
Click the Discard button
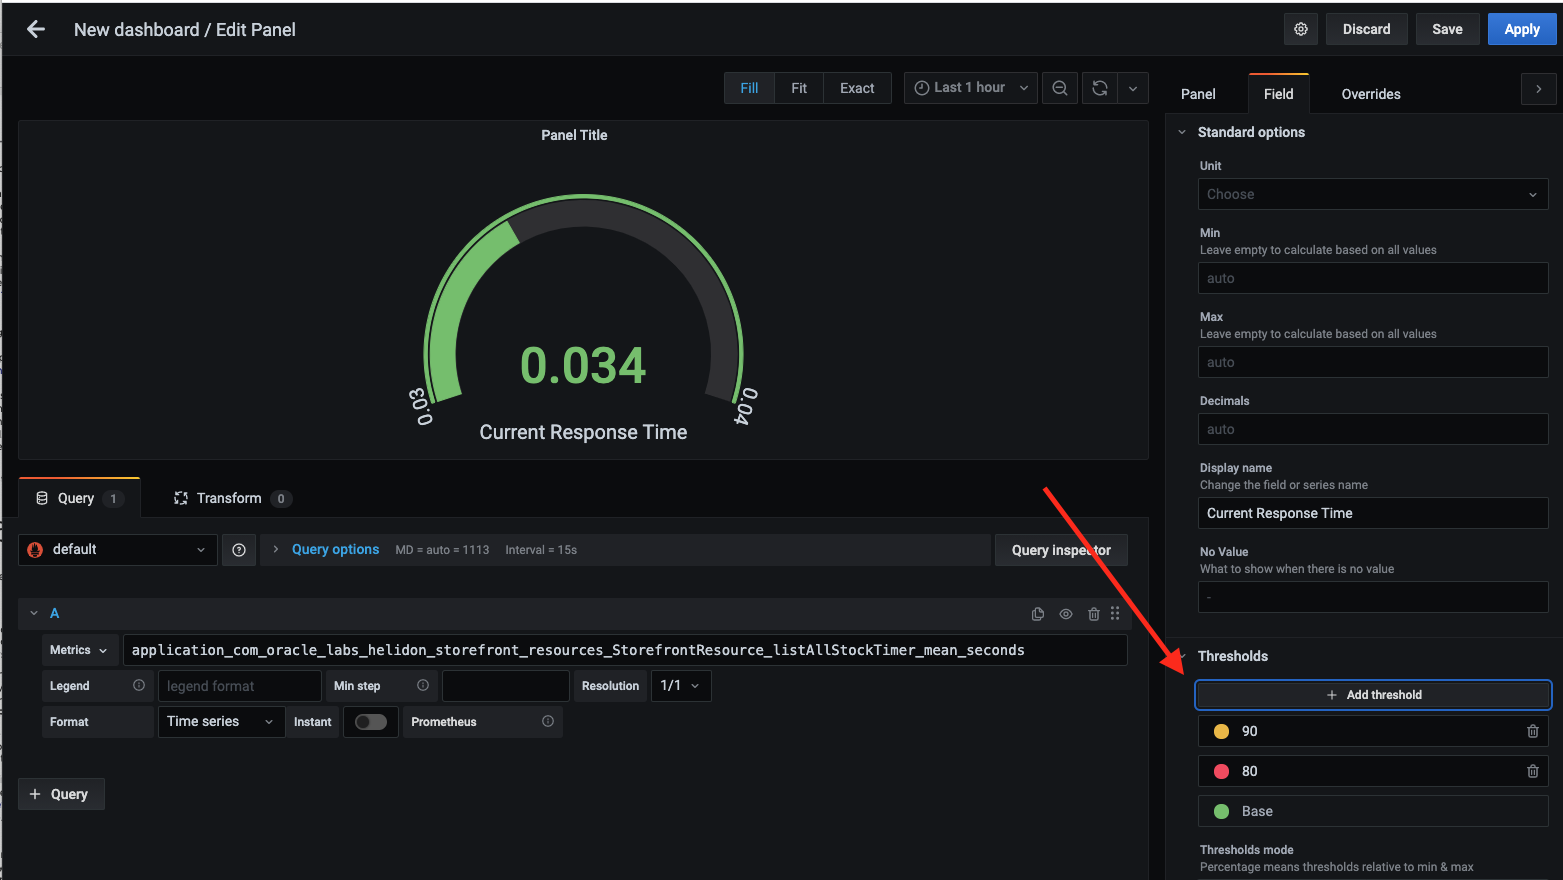pos(1366,29)
